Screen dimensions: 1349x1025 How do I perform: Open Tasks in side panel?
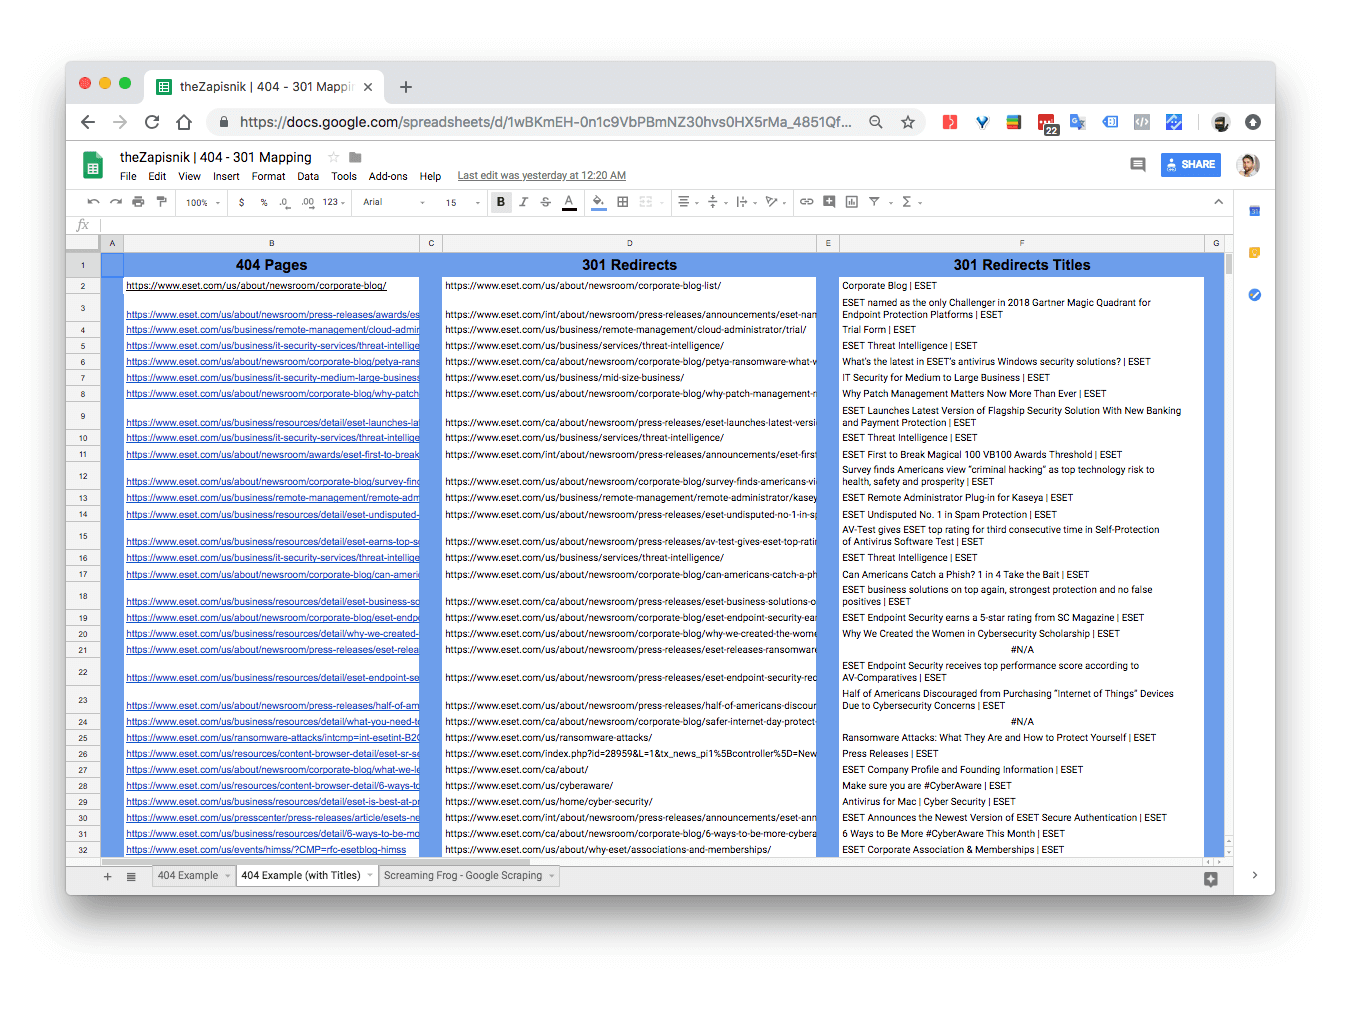pos(1255,295)
